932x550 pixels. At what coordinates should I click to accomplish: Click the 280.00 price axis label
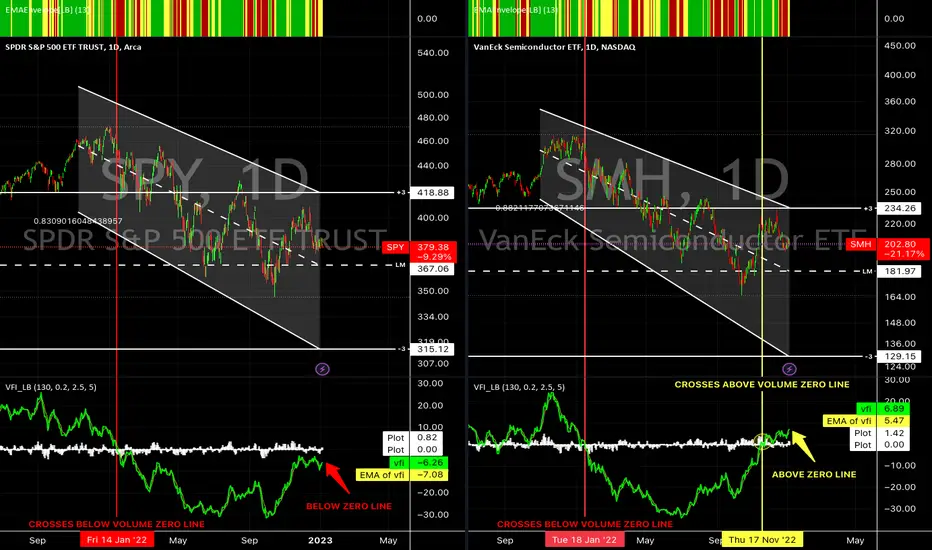900,164
